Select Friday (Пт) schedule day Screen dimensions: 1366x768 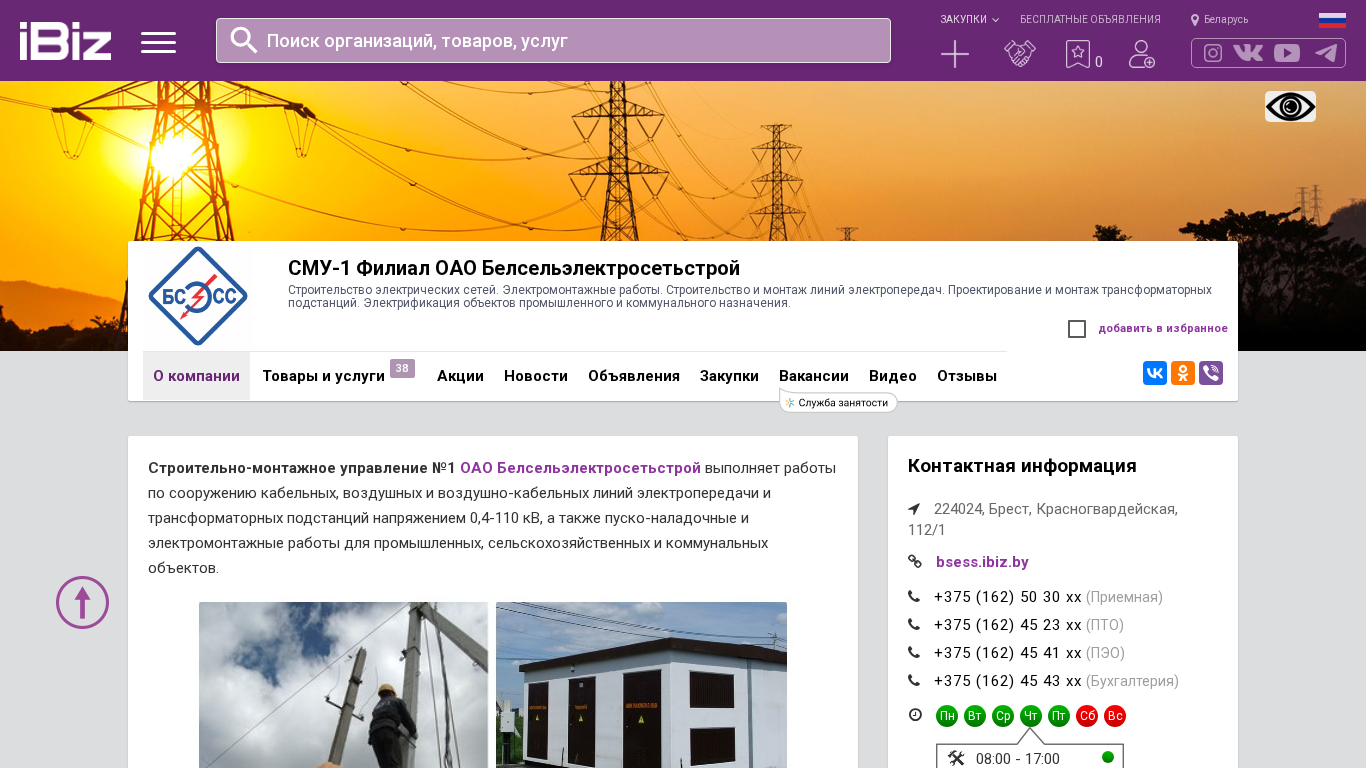point(1059,716)
